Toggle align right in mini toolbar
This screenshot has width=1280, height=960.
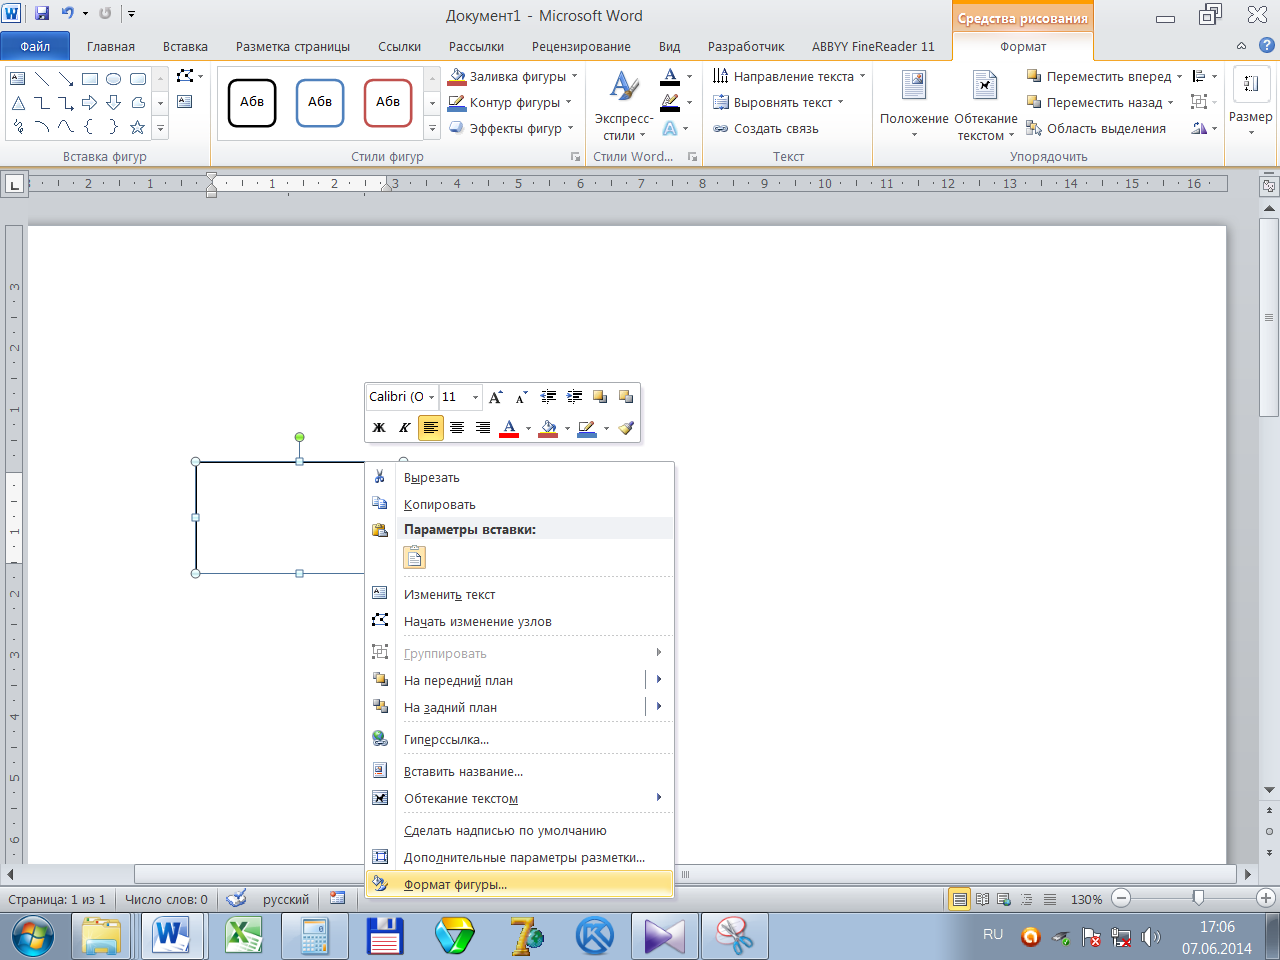[x=483, y=428]
